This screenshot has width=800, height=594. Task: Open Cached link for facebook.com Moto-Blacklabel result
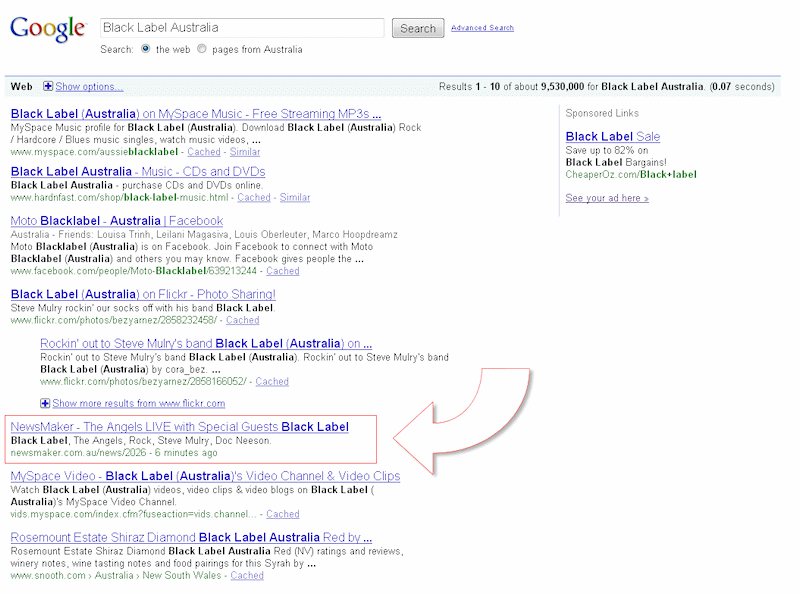point(283,270)
